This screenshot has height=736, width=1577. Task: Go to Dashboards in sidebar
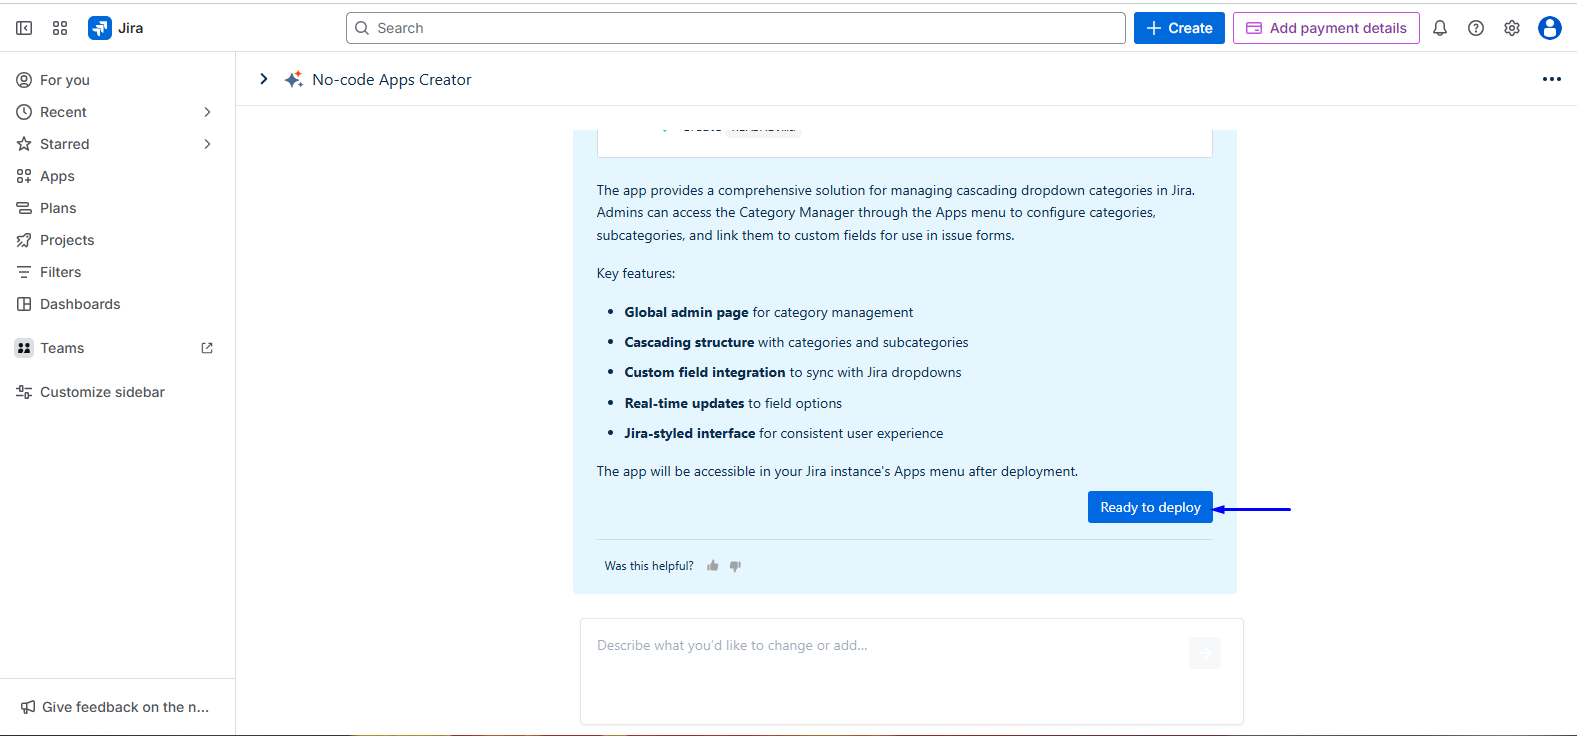point(80,304)
